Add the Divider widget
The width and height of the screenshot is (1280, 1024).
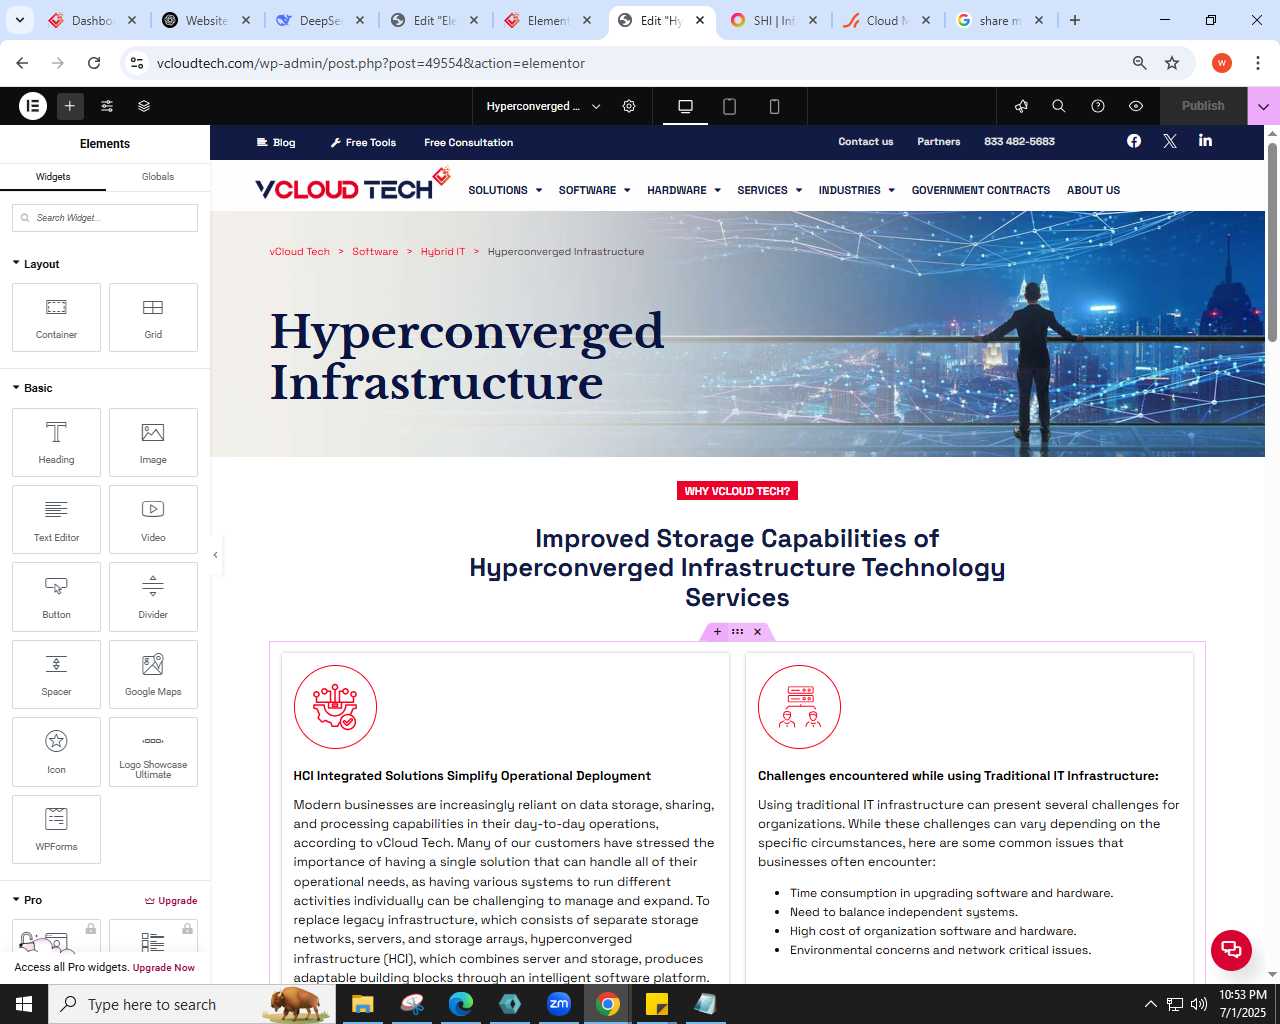tap(153, 596)
